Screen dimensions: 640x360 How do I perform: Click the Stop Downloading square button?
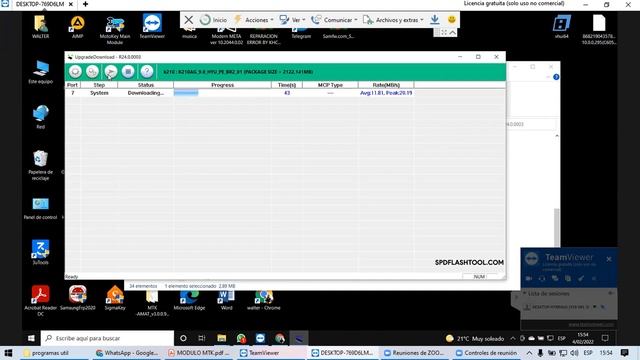(128, 72)
